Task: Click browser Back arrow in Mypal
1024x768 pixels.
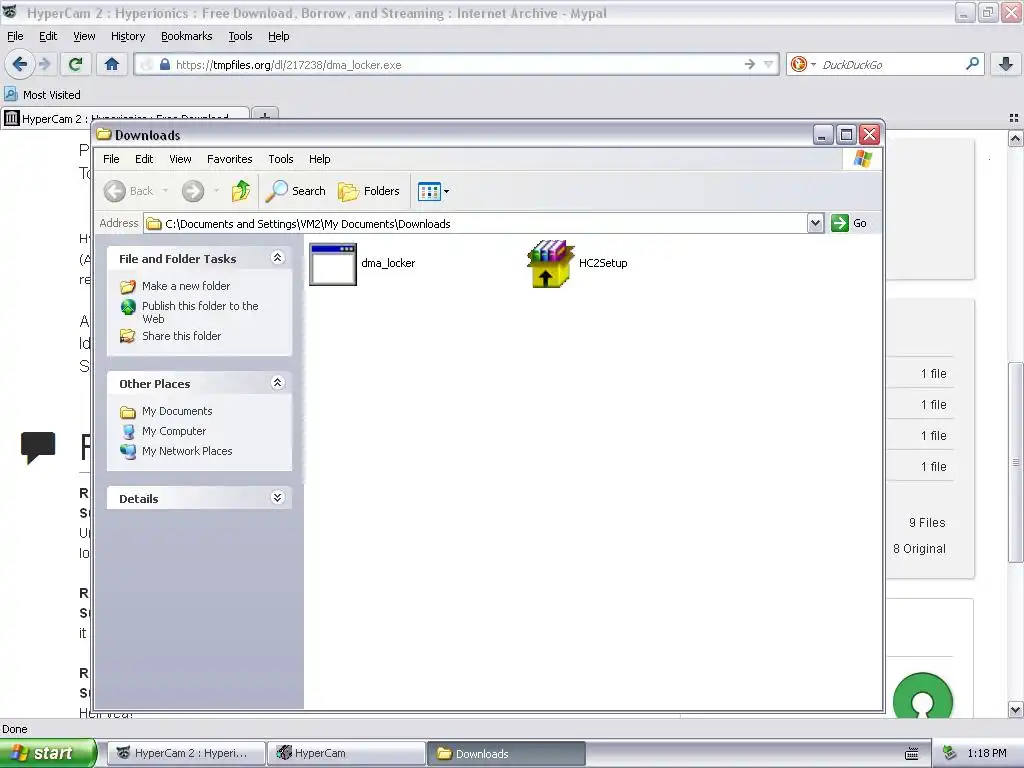Action: [x=19, y=64]
